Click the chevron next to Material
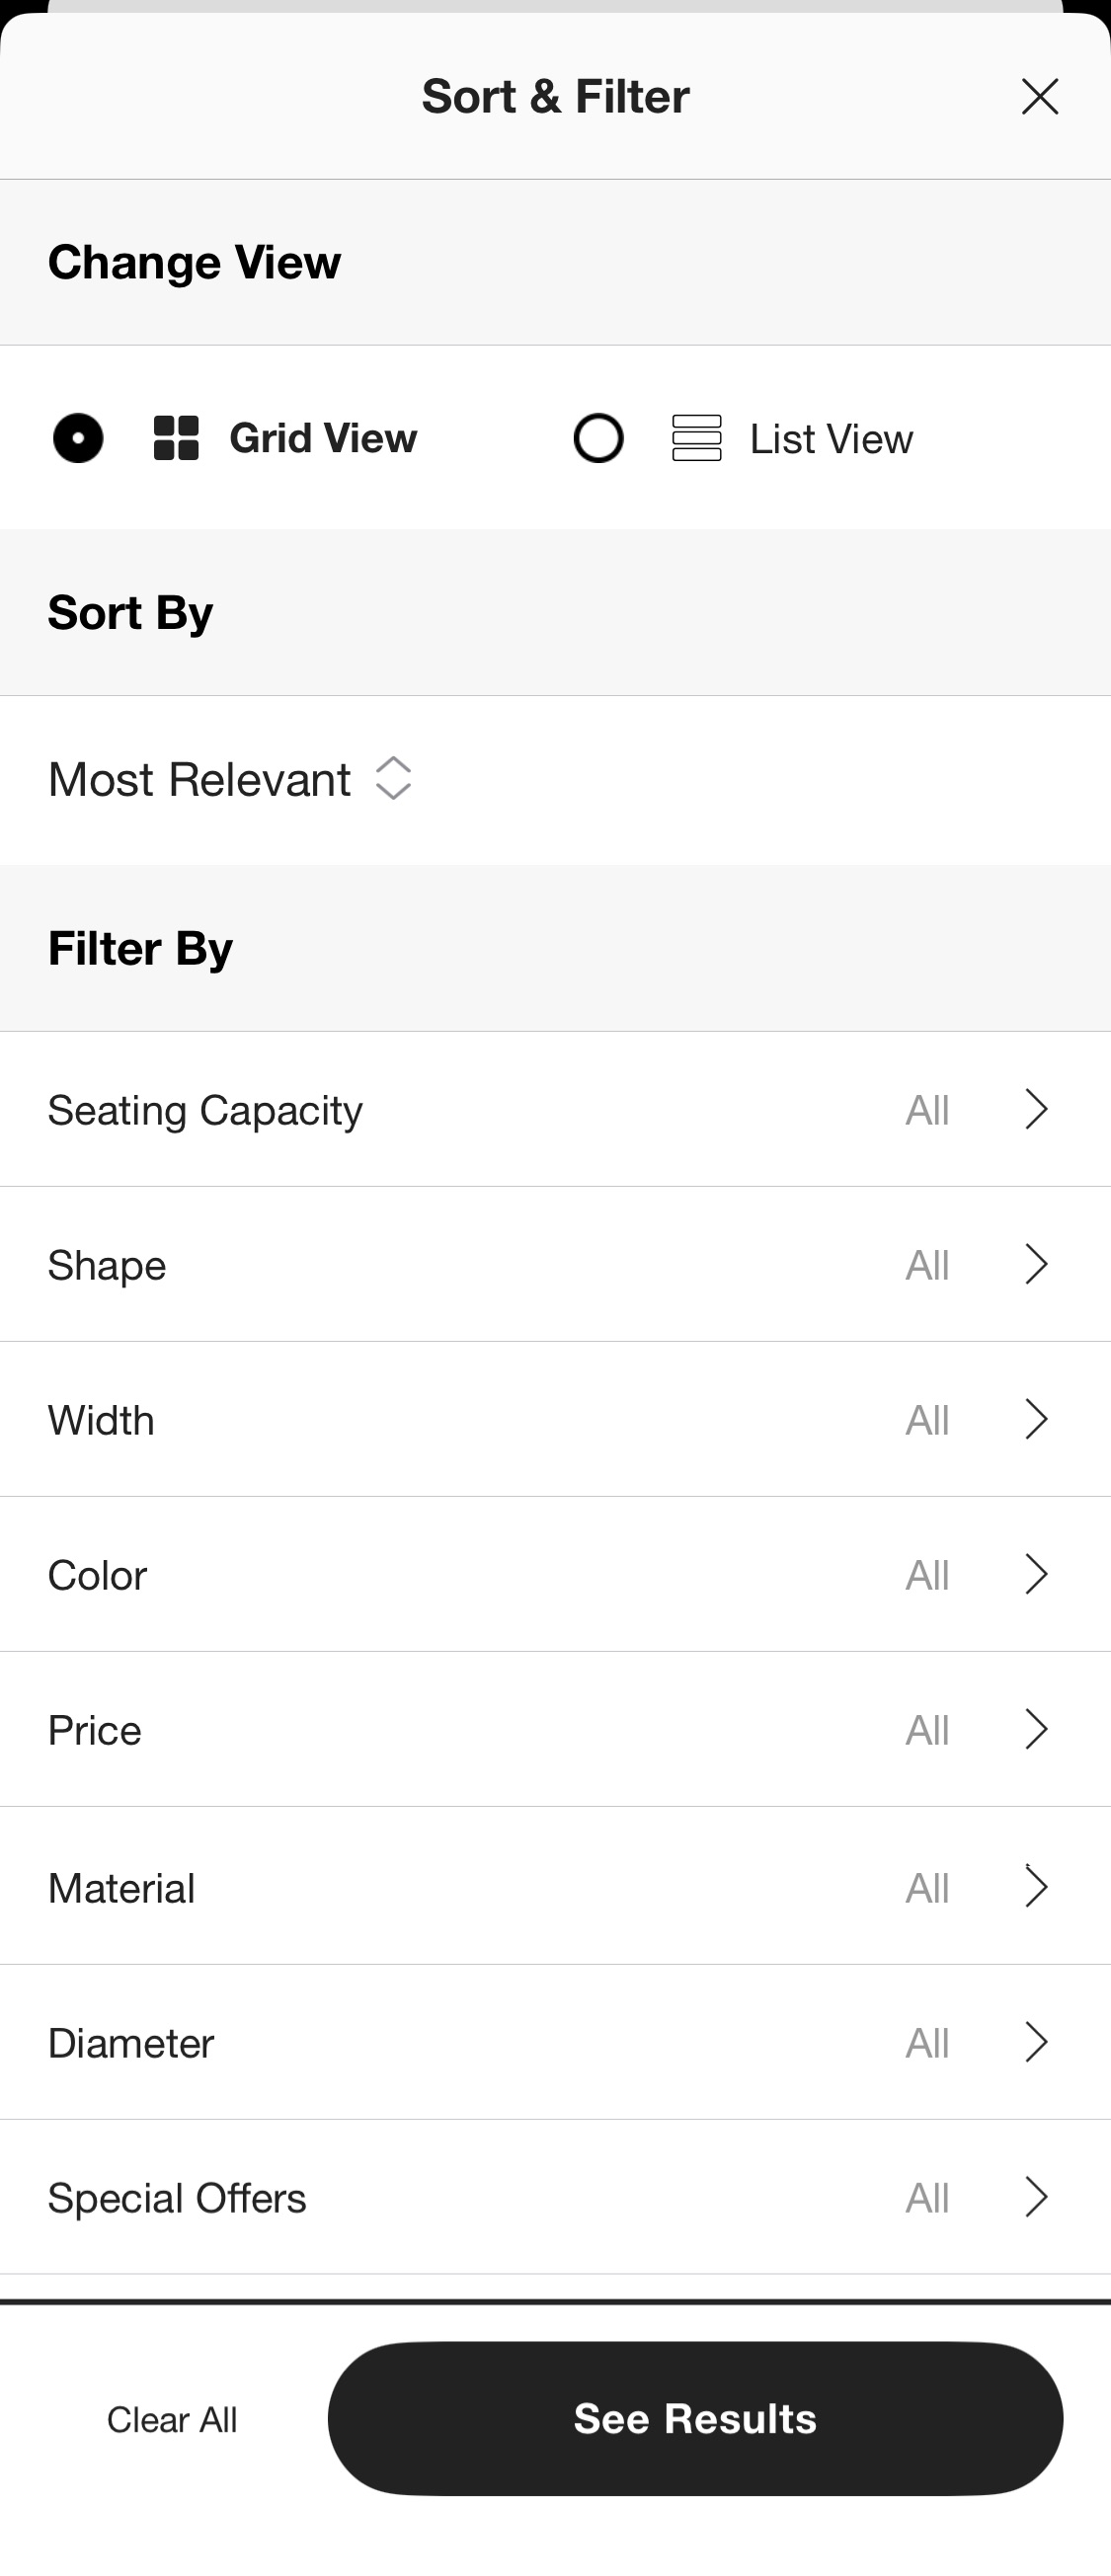 coord(1036,1887)
